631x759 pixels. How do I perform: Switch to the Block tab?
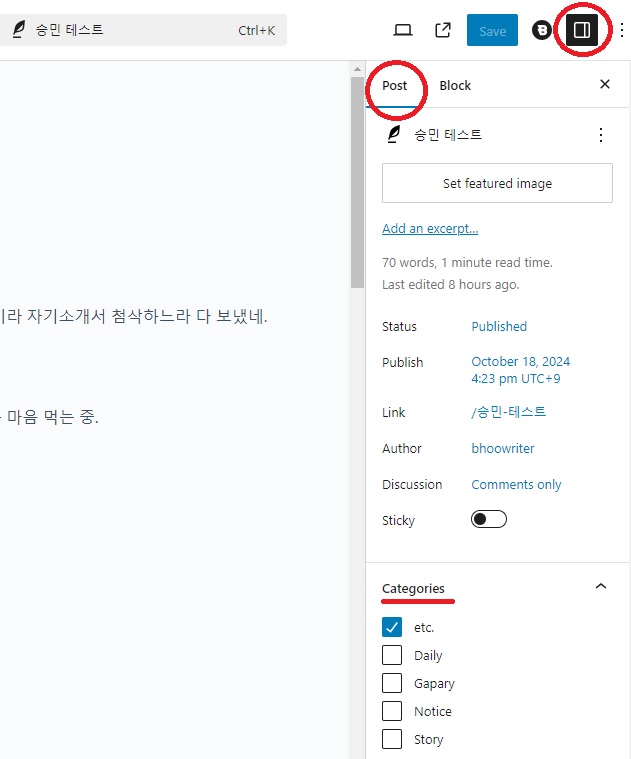tap(455, 86)
